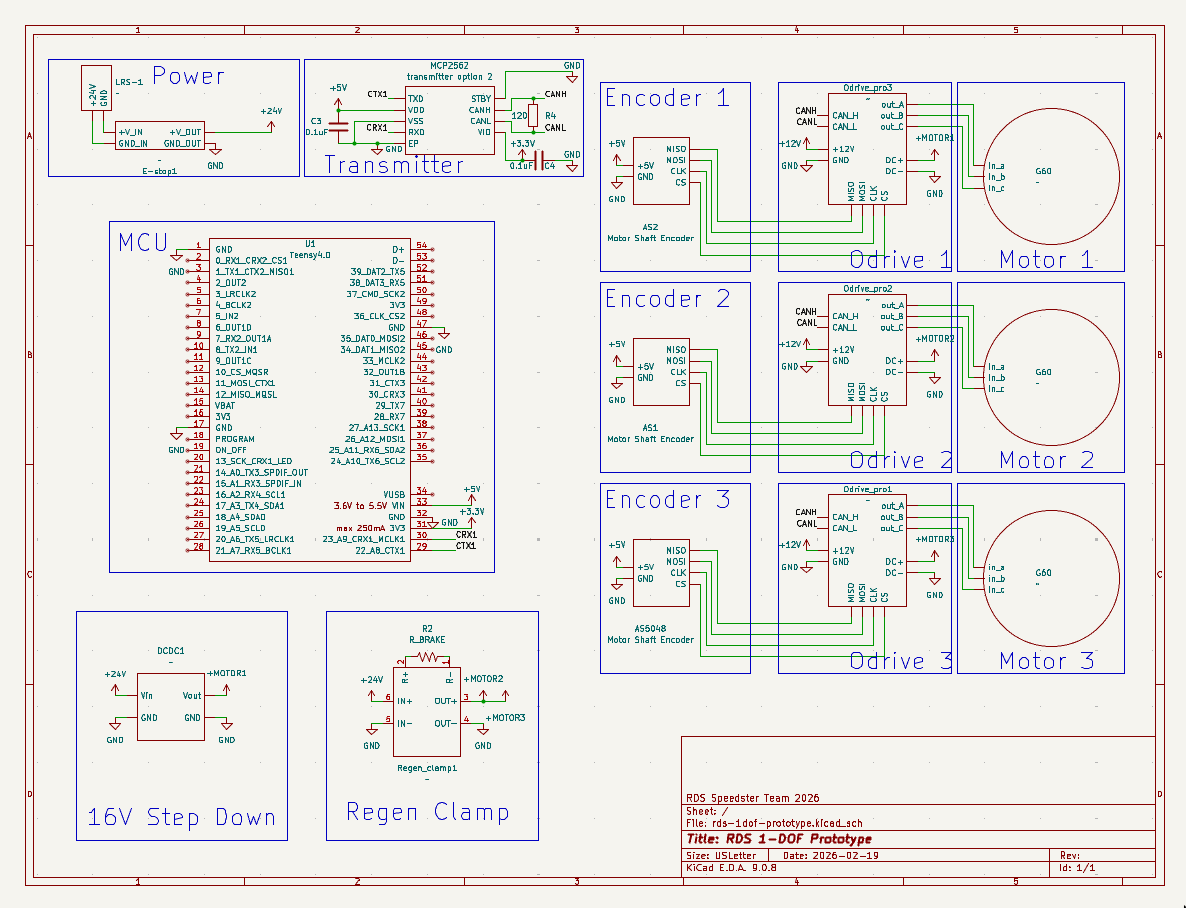Select capacitor C4 near +3.3V
This screenshot has height=908, width=1186.
tap(538, 160)
